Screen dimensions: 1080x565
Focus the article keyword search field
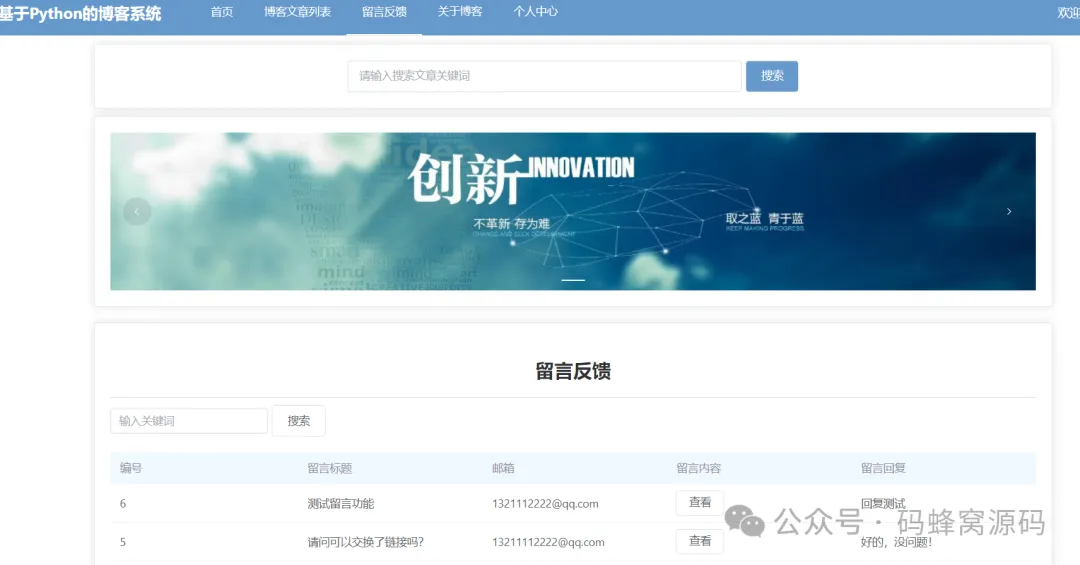(x=544, y=76)
